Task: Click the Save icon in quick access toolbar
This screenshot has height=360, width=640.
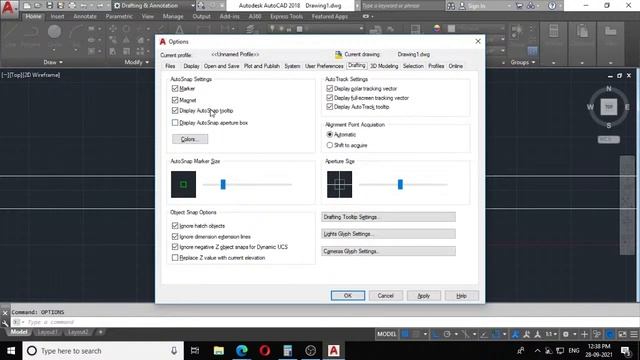Action: (49, 6)
